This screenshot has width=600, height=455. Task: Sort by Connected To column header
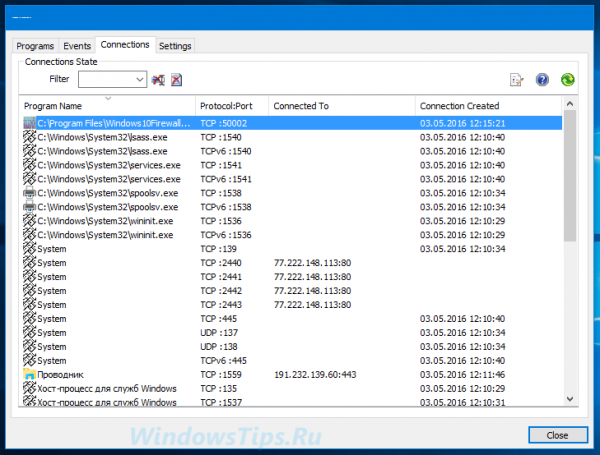pos(342,106)
